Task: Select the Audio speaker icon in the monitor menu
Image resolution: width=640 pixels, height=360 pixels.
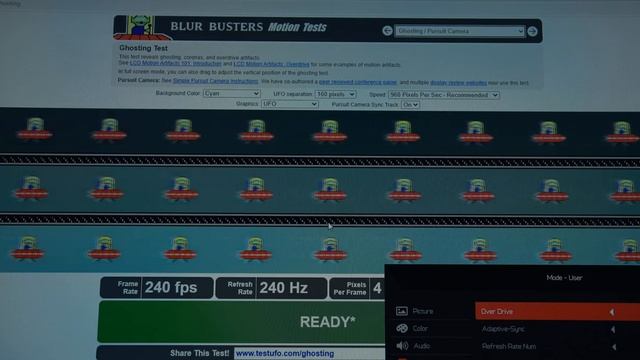Action: 402,346
